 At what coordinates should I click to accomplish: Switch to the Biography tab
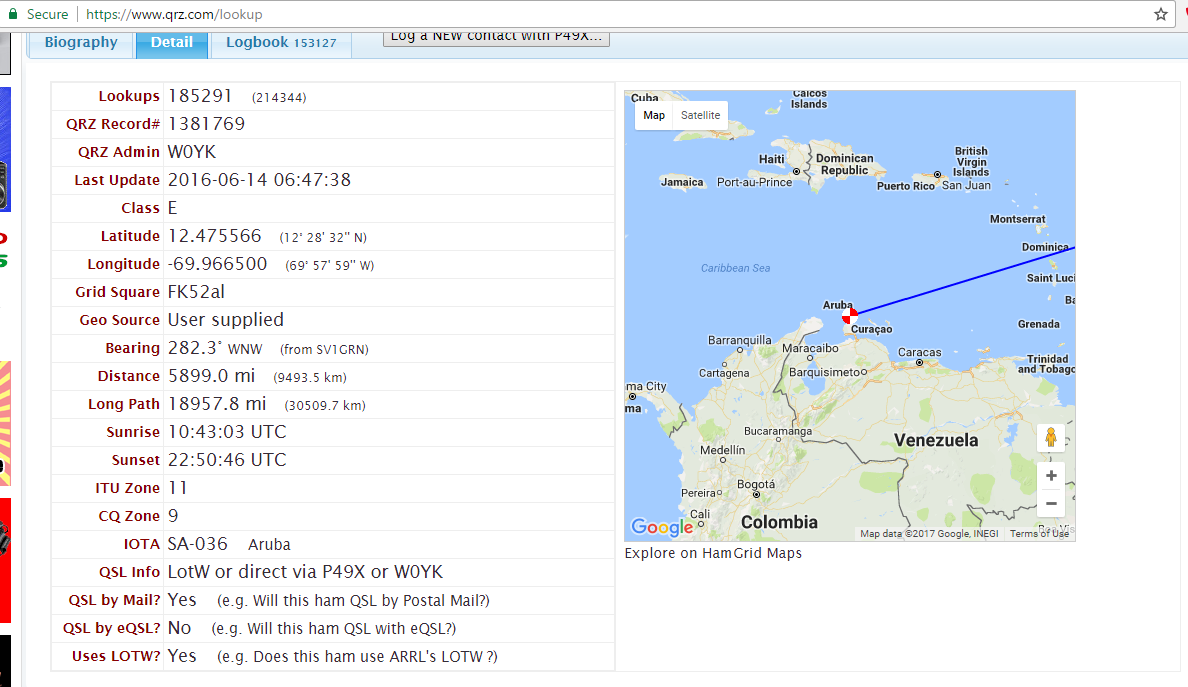click(81, 42)
